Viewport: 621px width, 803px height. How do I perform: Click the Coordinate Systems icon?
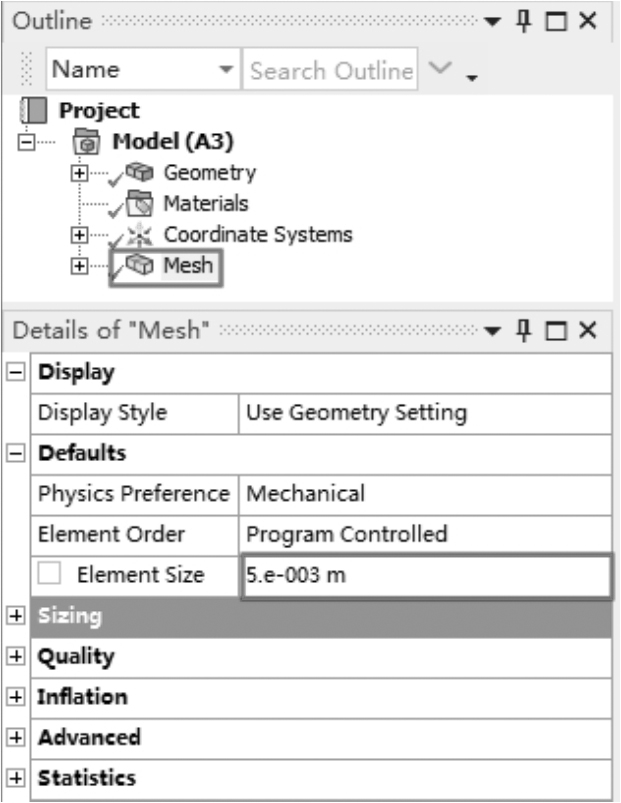point(138,236)
